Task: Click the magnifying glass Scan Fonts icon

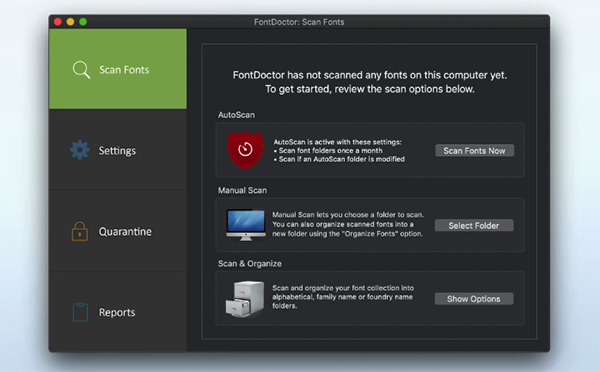Action: pos(81,70)
